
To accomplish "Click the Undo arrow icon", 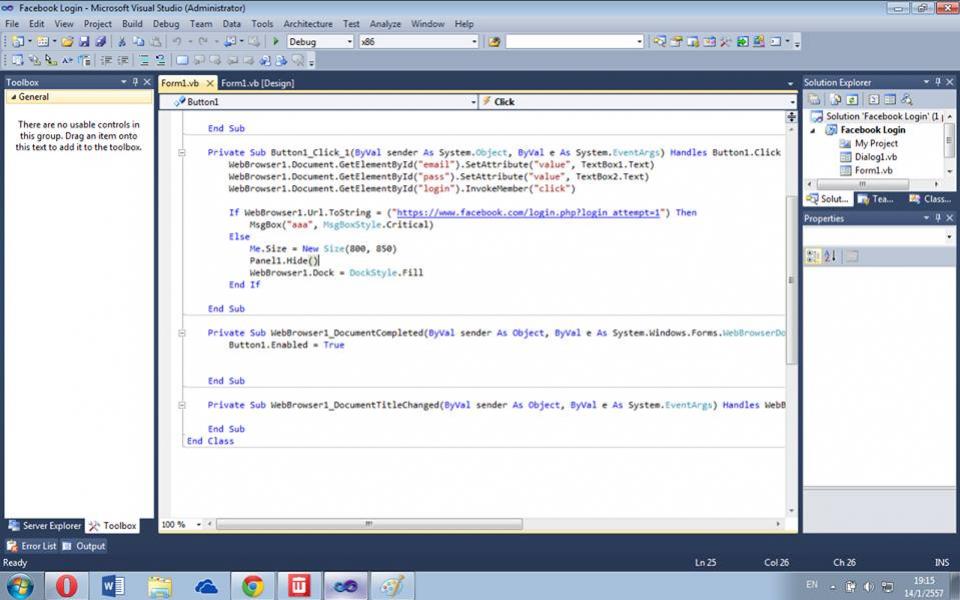I will [x=177, y=42].
